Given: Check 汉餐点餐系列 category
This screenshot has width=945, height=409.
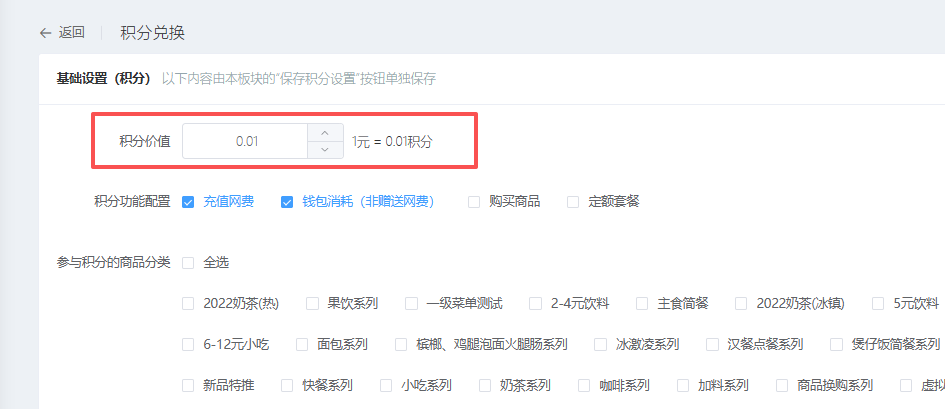Looking at the screenshot, I should (712, 345).
